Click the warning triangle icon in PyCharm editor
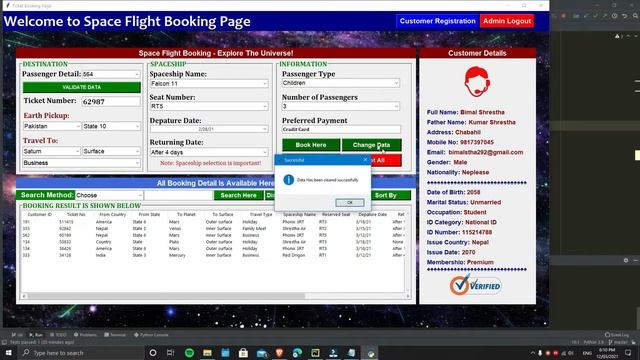 pos(617,36)
